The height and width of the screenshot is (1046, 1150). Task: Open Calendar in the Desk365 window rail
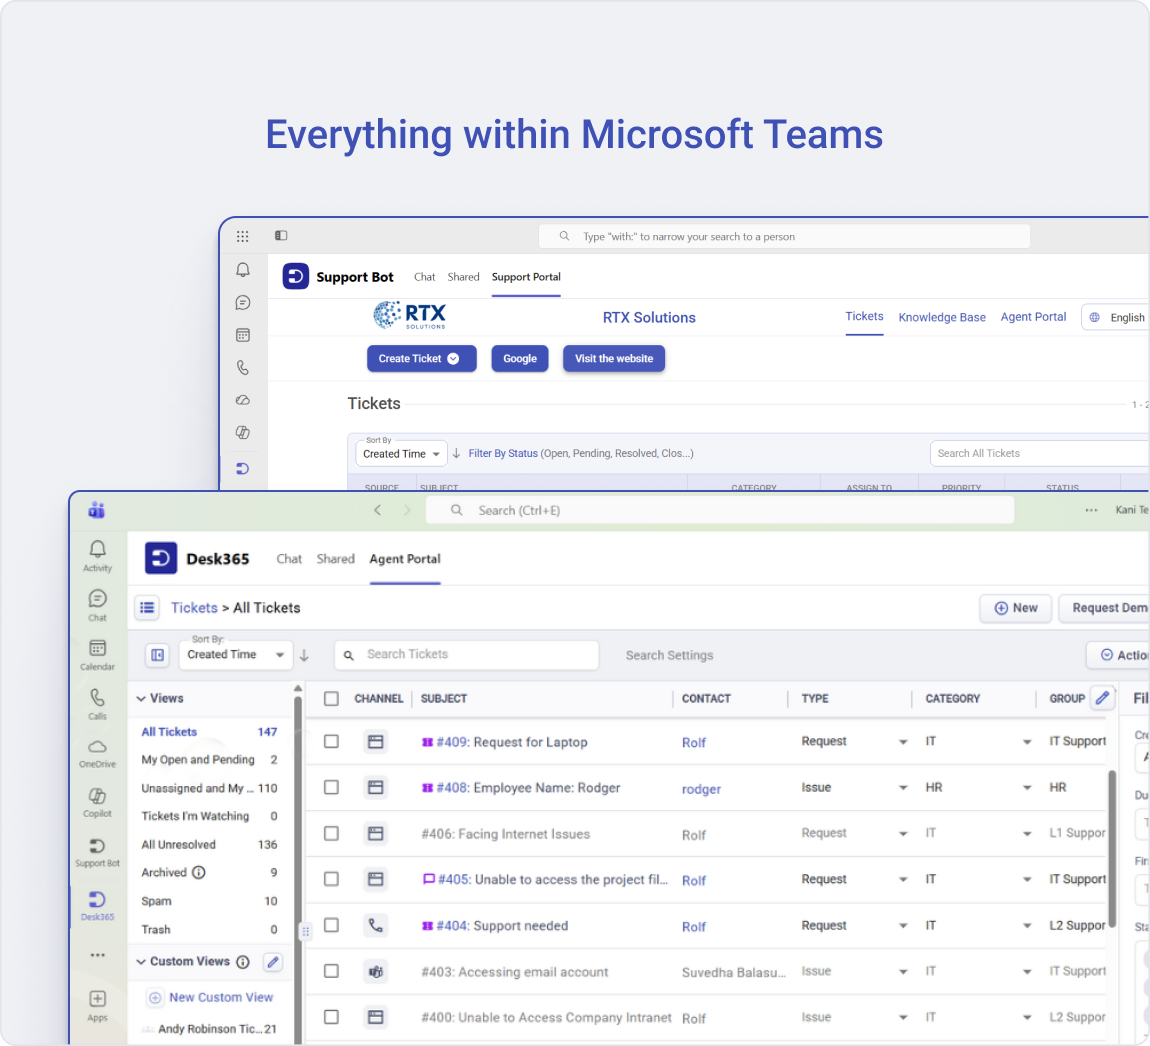tap(98, 655)
